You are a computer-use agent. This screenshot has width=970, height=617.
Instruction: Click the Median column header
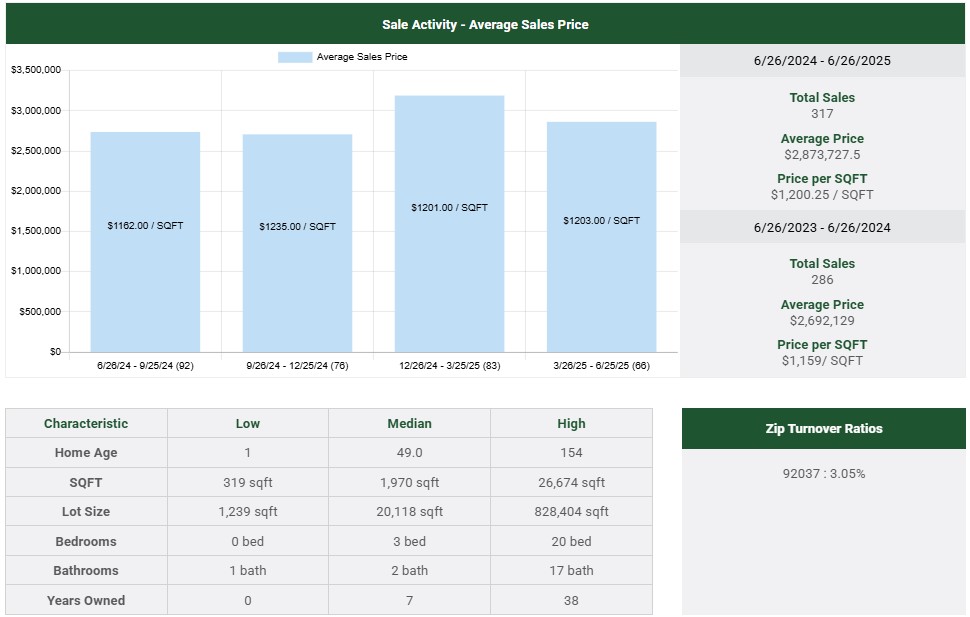click(409, 423)
